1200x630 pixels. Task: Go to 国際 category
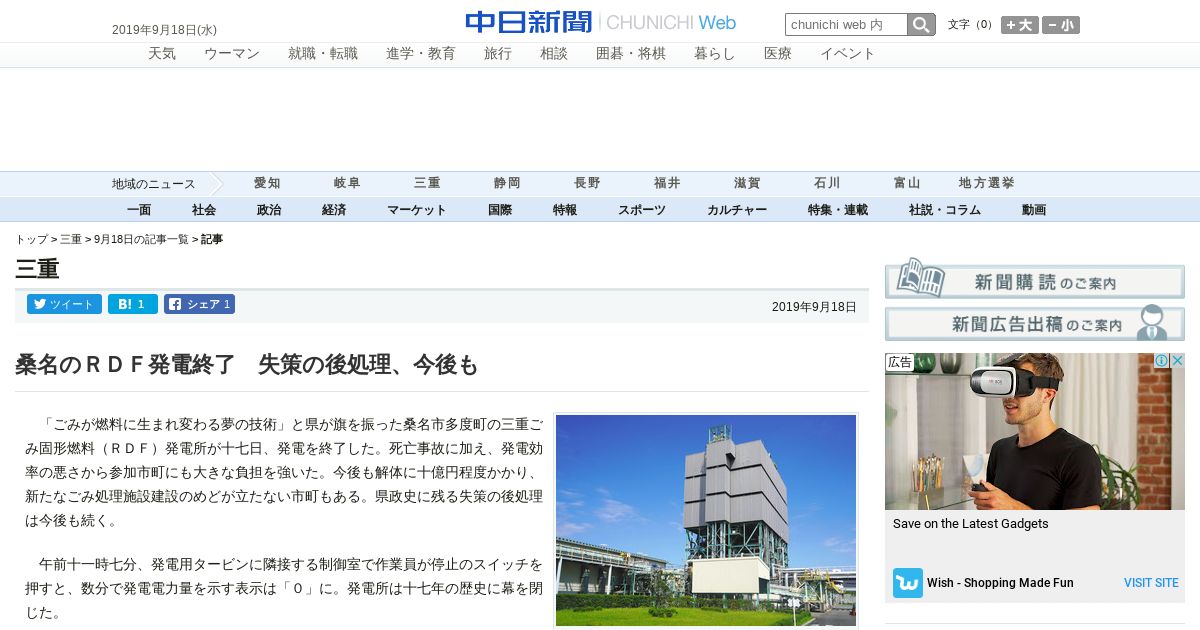500,210
